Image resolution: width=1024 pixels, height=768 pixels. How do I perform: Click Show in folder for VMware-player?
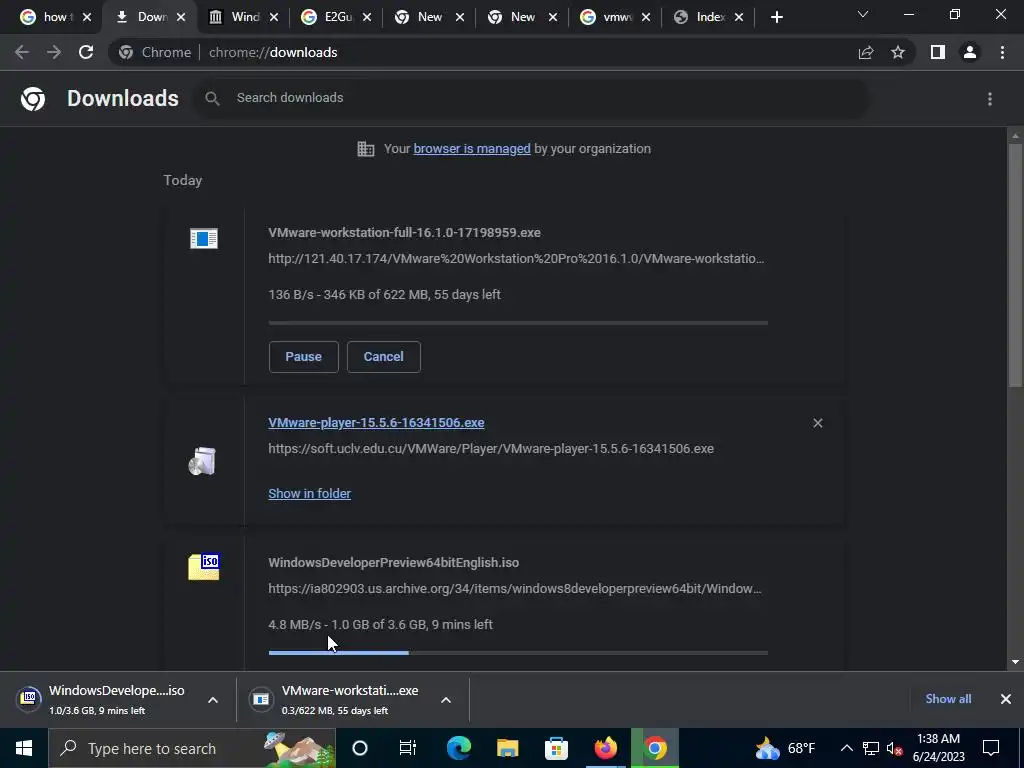310,494
